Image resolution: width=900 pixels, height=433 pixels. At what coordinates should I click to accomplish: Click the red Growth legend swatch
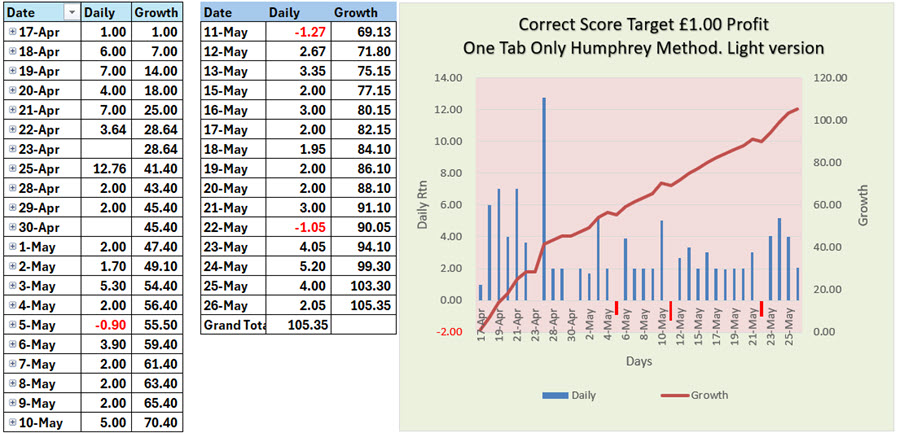pos(678,396)
